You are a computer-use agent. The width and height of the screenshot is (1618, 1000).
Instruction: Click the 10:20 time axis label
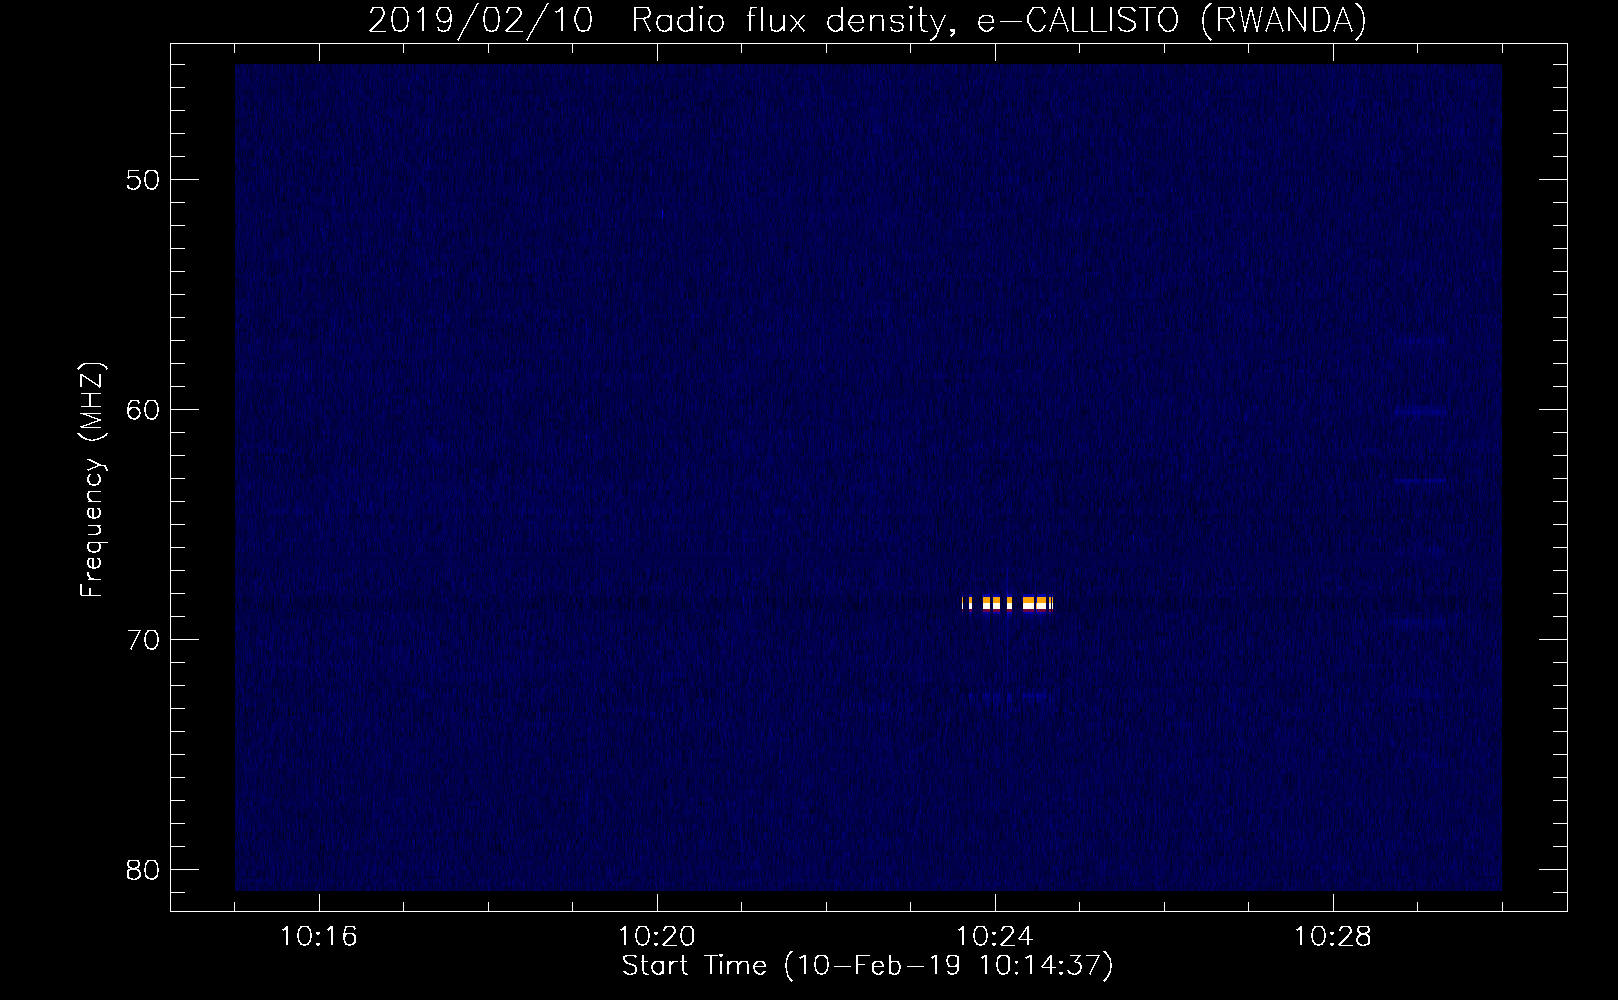click(x=657, y=937)
